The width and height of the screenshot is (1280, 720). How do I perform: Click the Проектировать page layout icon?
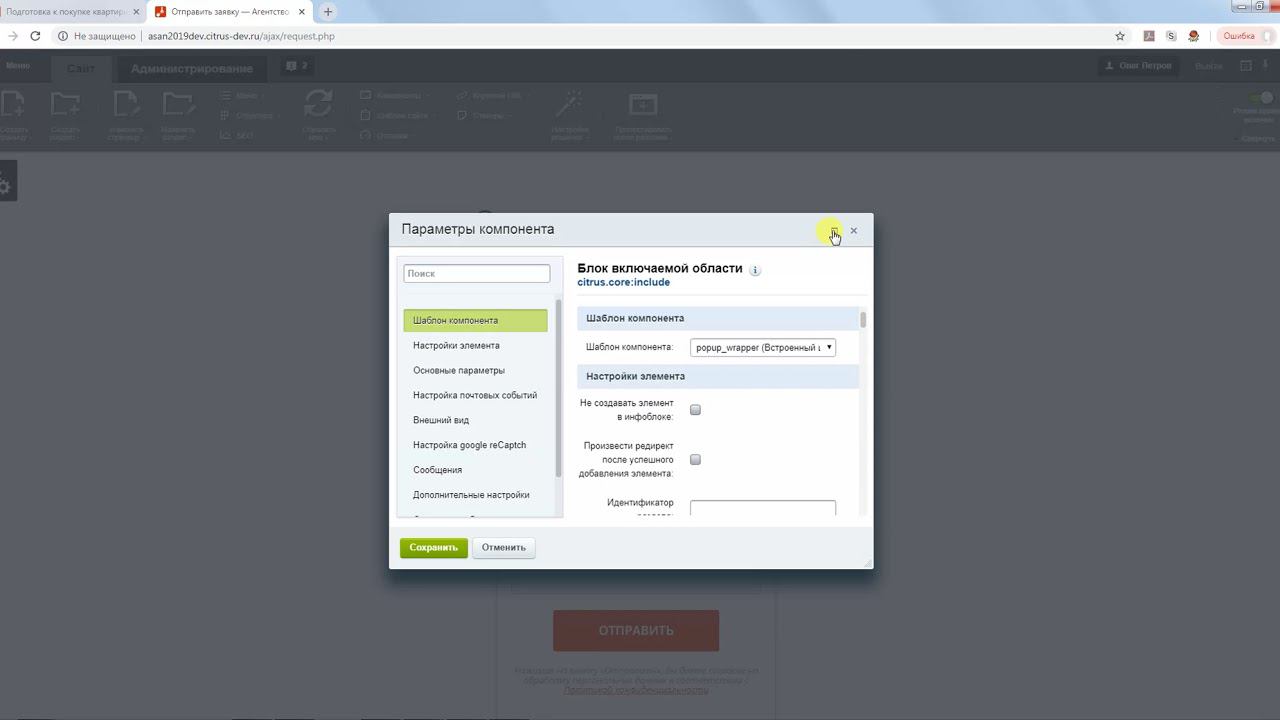click(643, 105)
